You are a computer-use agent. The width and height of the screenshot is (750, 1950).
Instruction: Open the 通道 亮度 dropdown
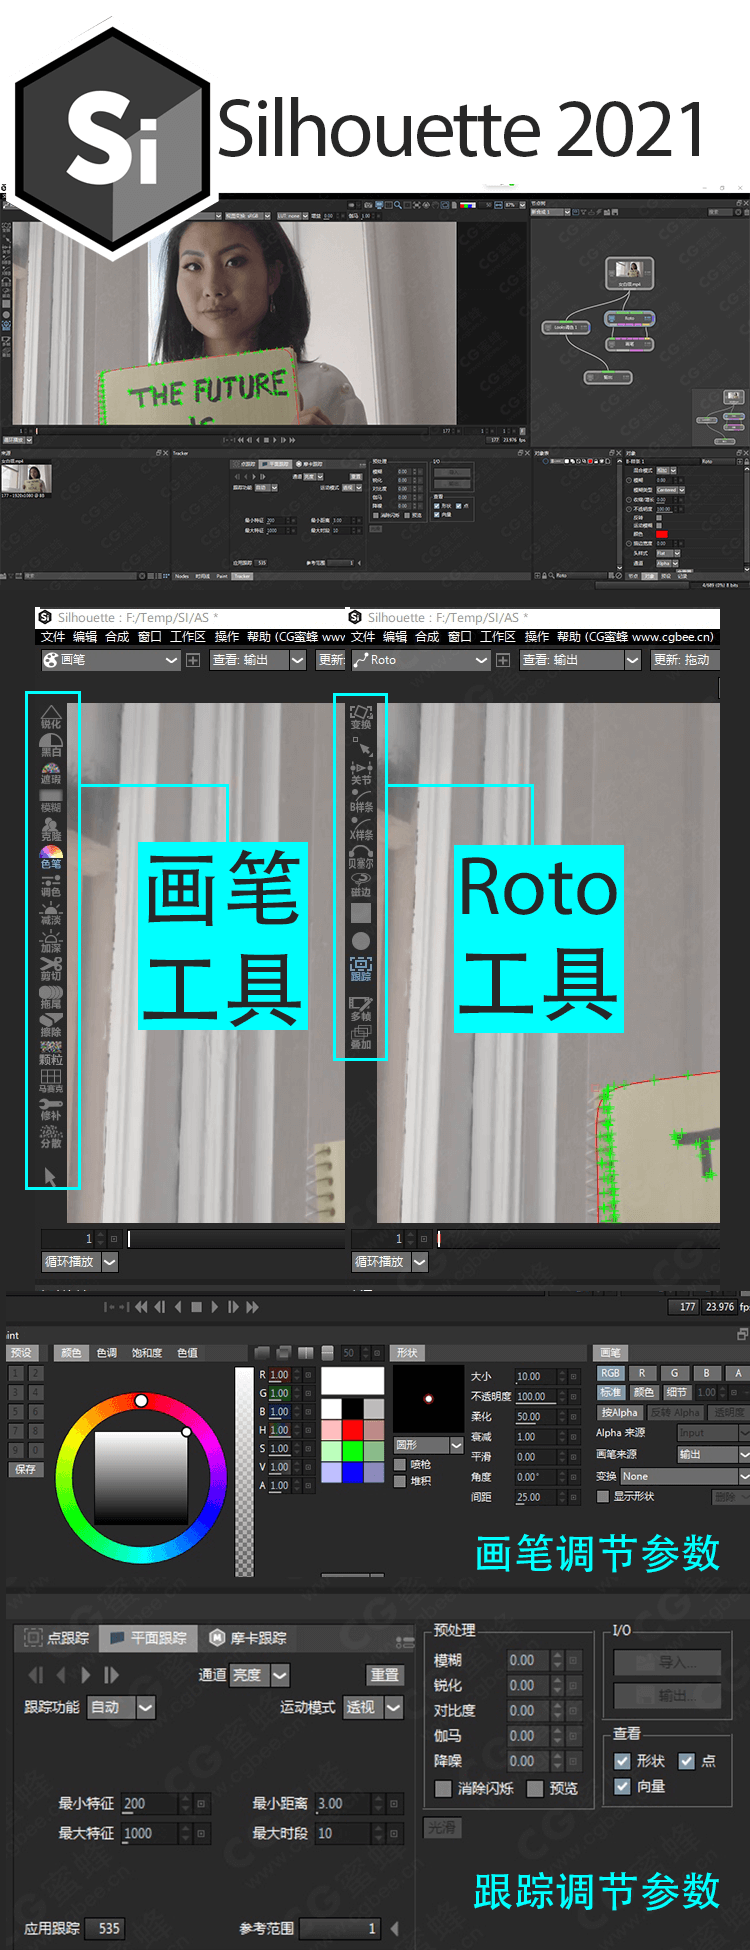click(x=259, y=1675)
